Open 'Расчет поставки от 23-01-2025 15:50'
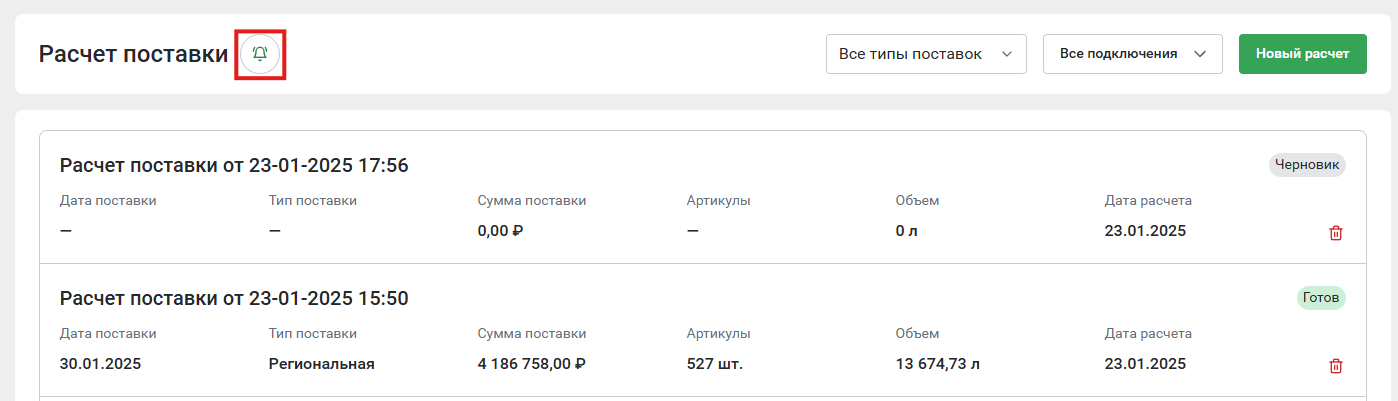This screenshot has width=1398, height=401. click(234, 298)
